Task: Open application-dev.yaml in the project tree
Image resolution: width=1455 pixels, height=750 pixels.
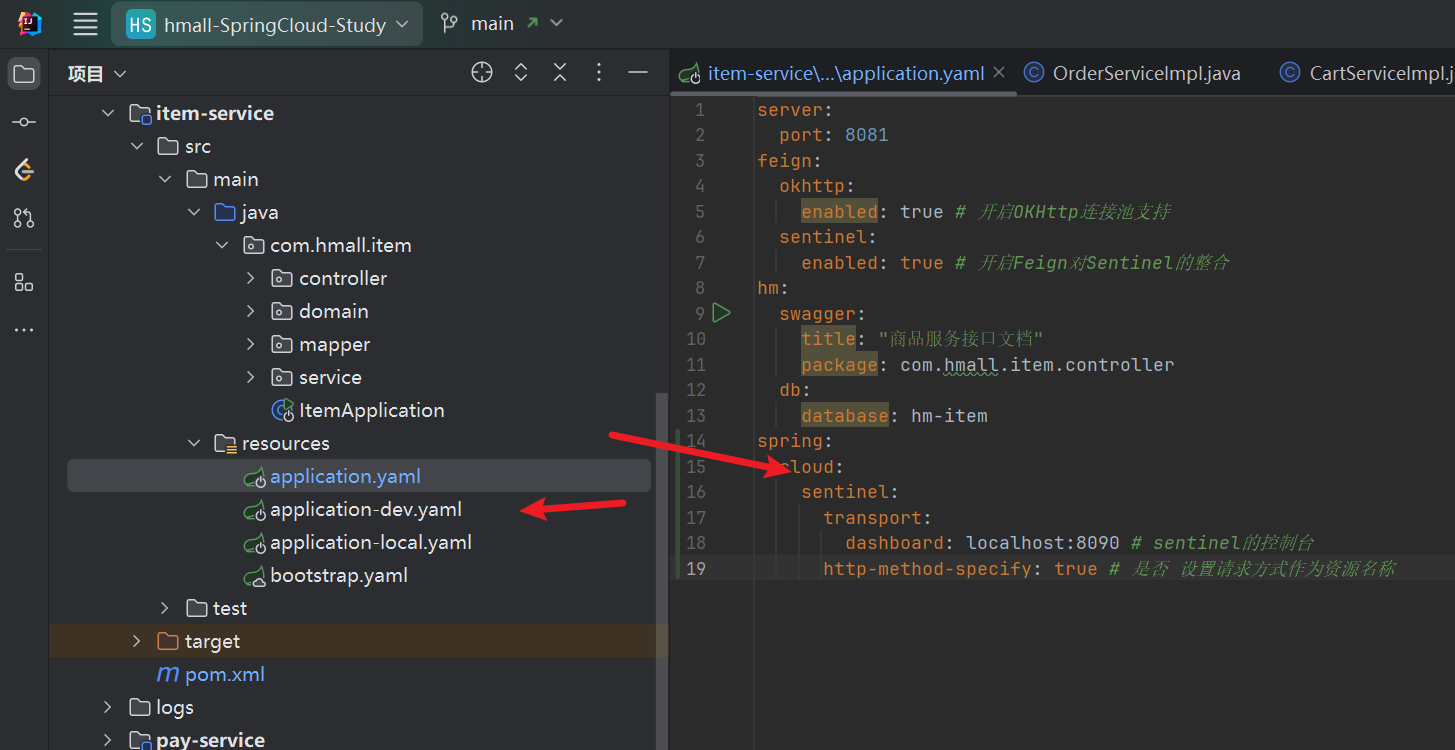Action: pos(365,510)
